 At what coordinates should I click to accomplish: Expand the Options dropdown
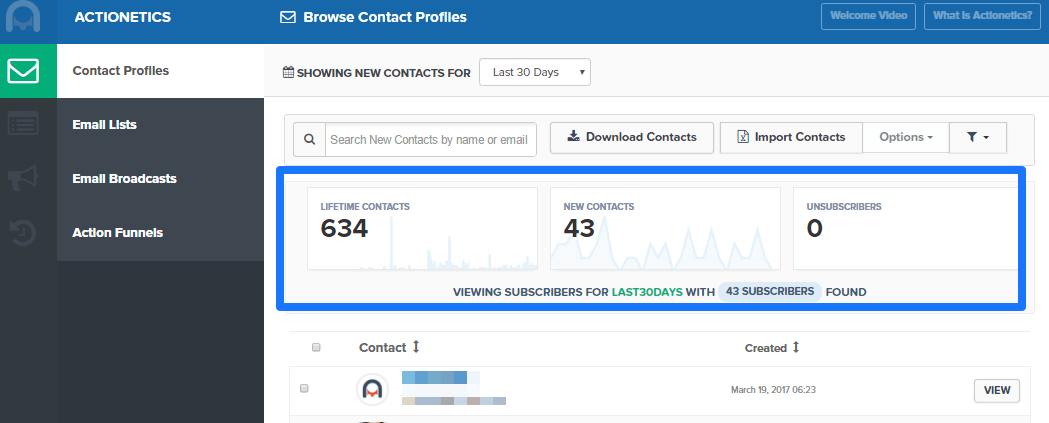906,137
